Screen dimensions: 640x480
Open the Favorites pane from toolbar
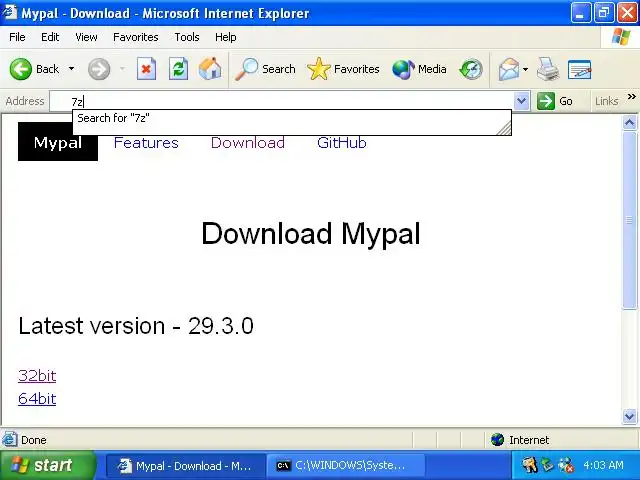point(343,69)
